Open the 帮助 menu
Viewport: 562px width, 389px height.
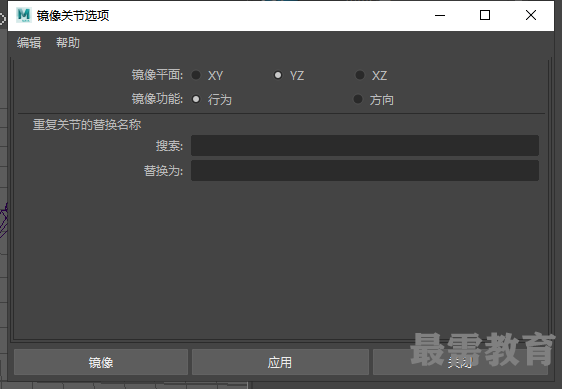tap(68, 43)
